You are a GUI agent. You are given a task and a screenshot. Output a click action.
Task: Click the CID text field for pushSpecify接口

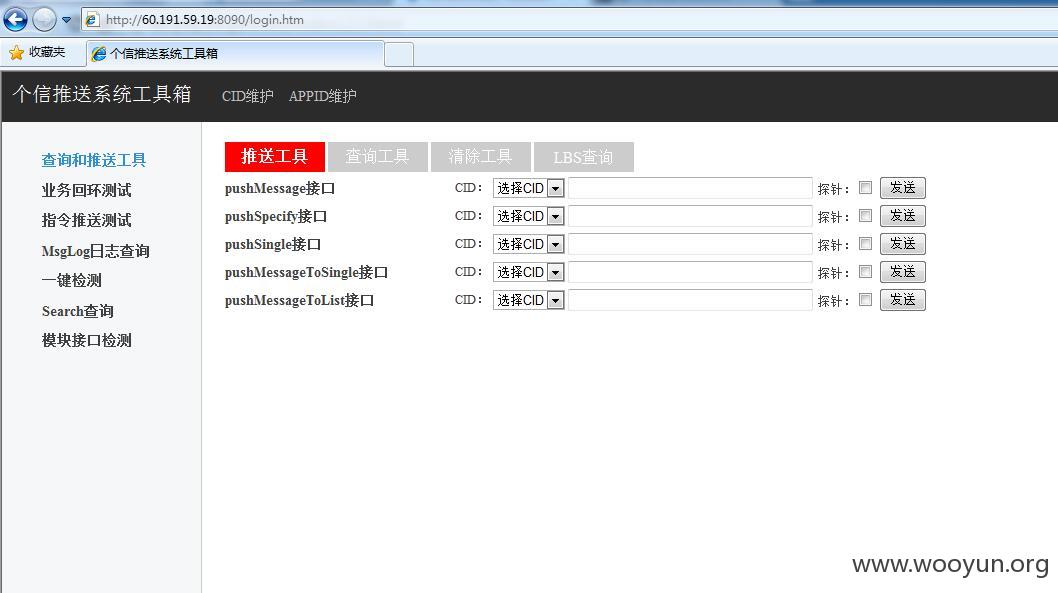pos(690,216)
